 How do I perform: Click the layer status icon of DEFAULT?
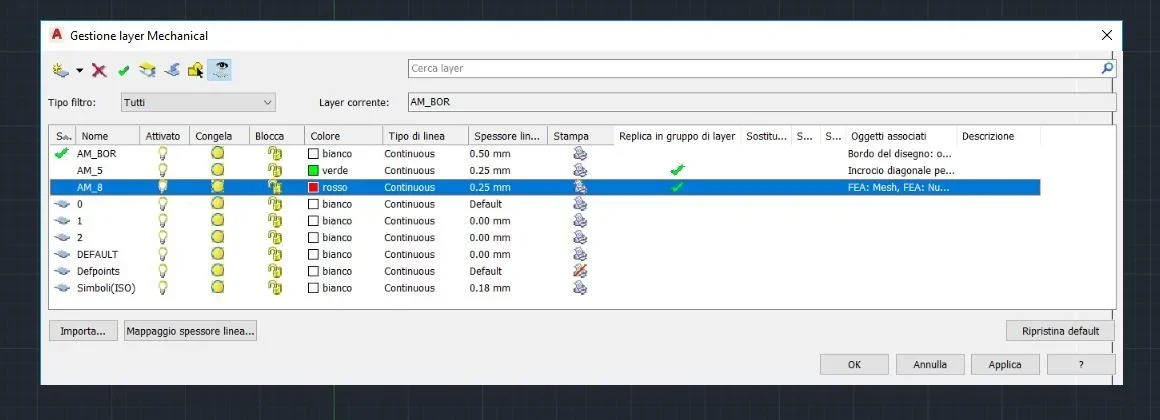point(62,254)
